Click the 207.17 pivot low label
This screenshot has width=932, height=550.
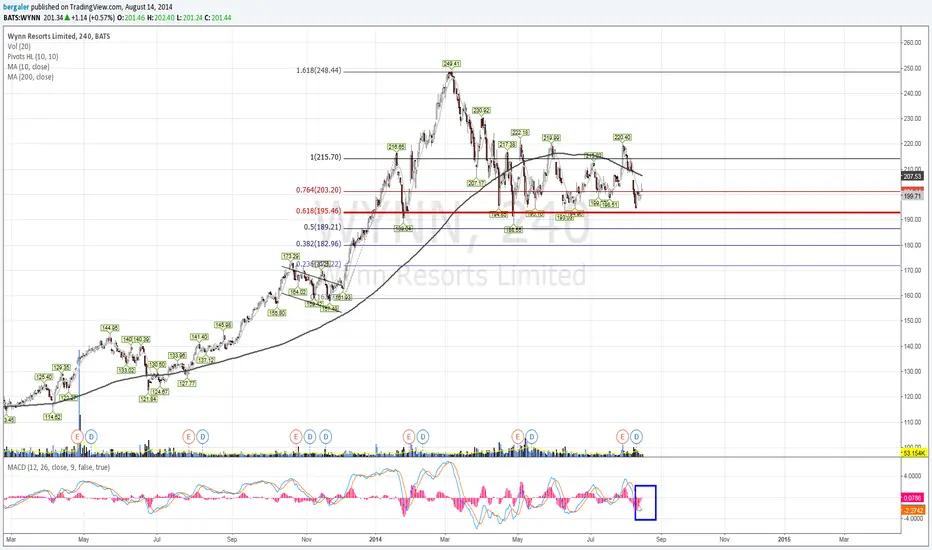[476, 183]
